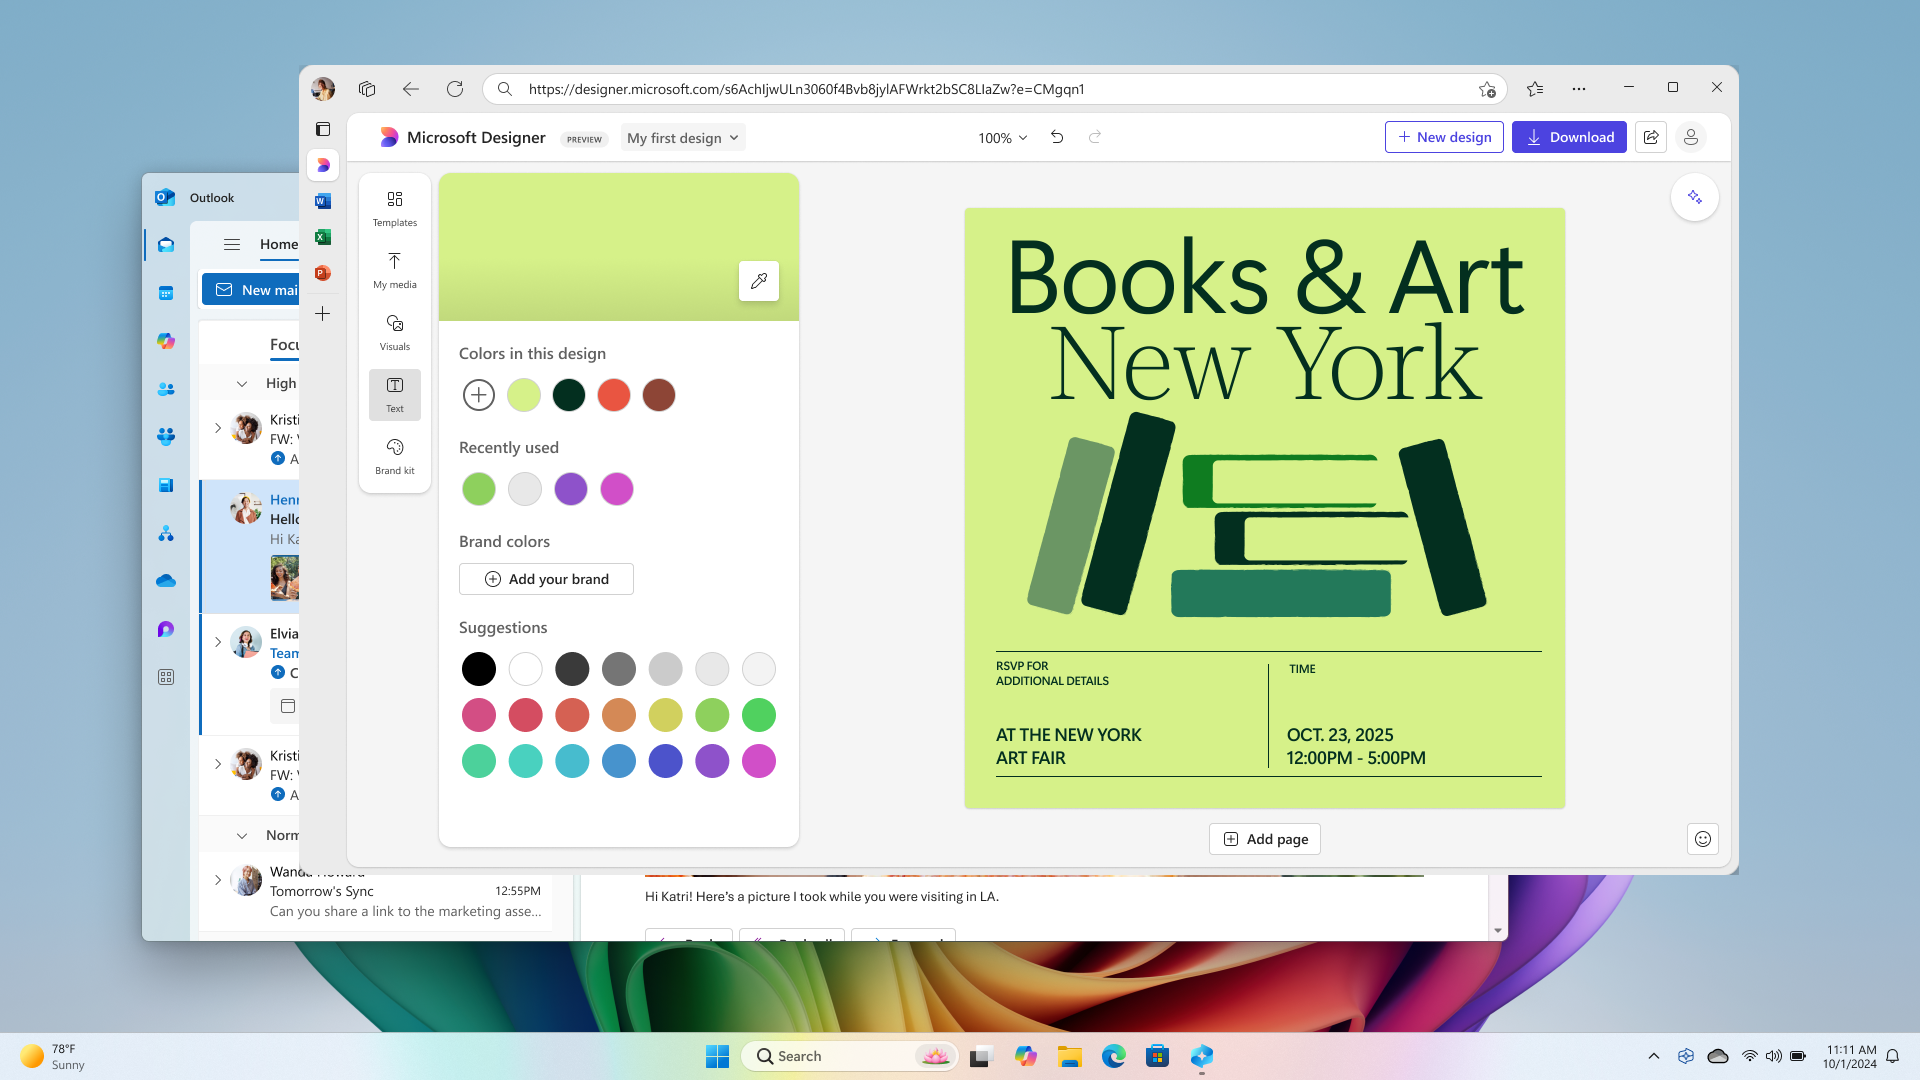
Task: Click Add your brand button
Action: point(546,579)
